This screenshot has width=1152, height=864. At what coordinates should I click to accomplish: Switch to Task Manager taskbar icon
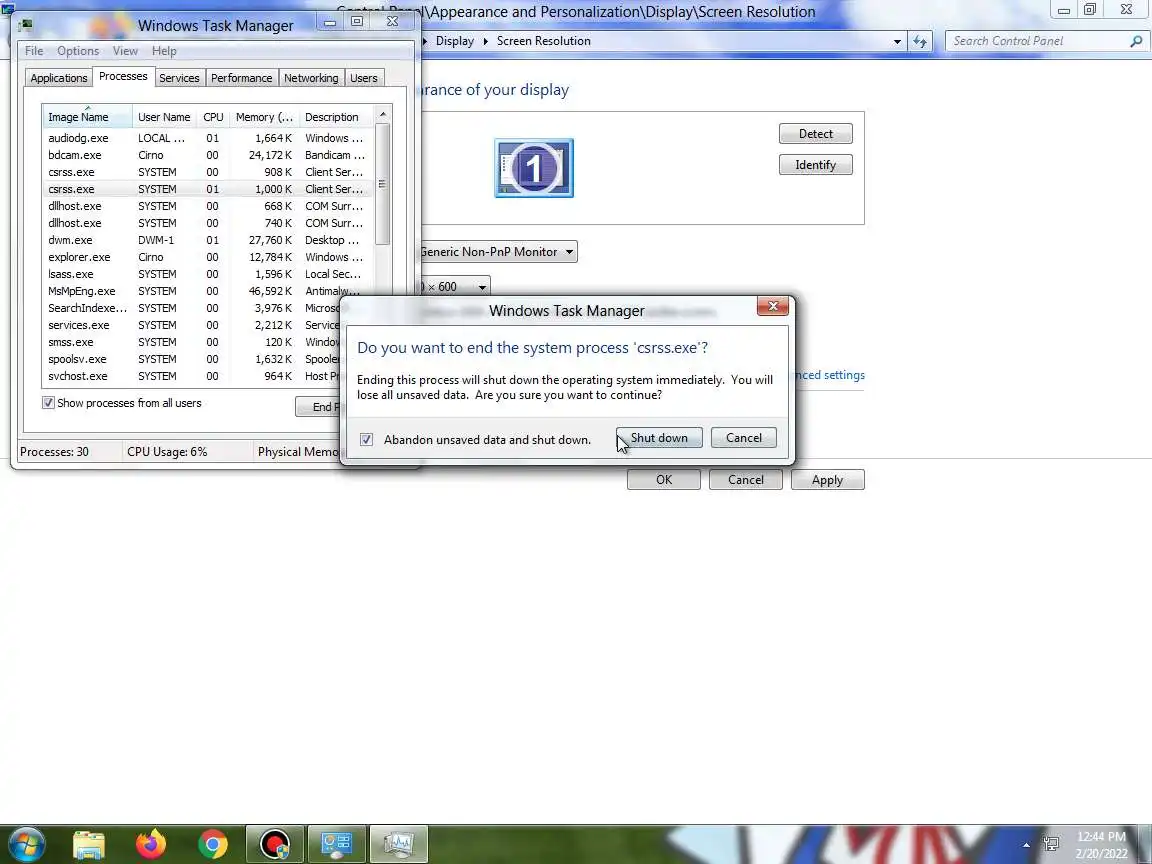coord(398,844)
